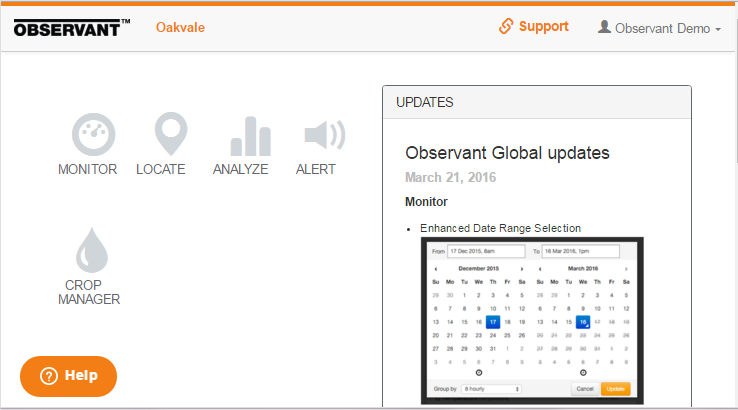Image resolution: width=738 pixels, height=410 pixels.
Task: Select the LOCATE label
Action: click(x=160, y=169)
